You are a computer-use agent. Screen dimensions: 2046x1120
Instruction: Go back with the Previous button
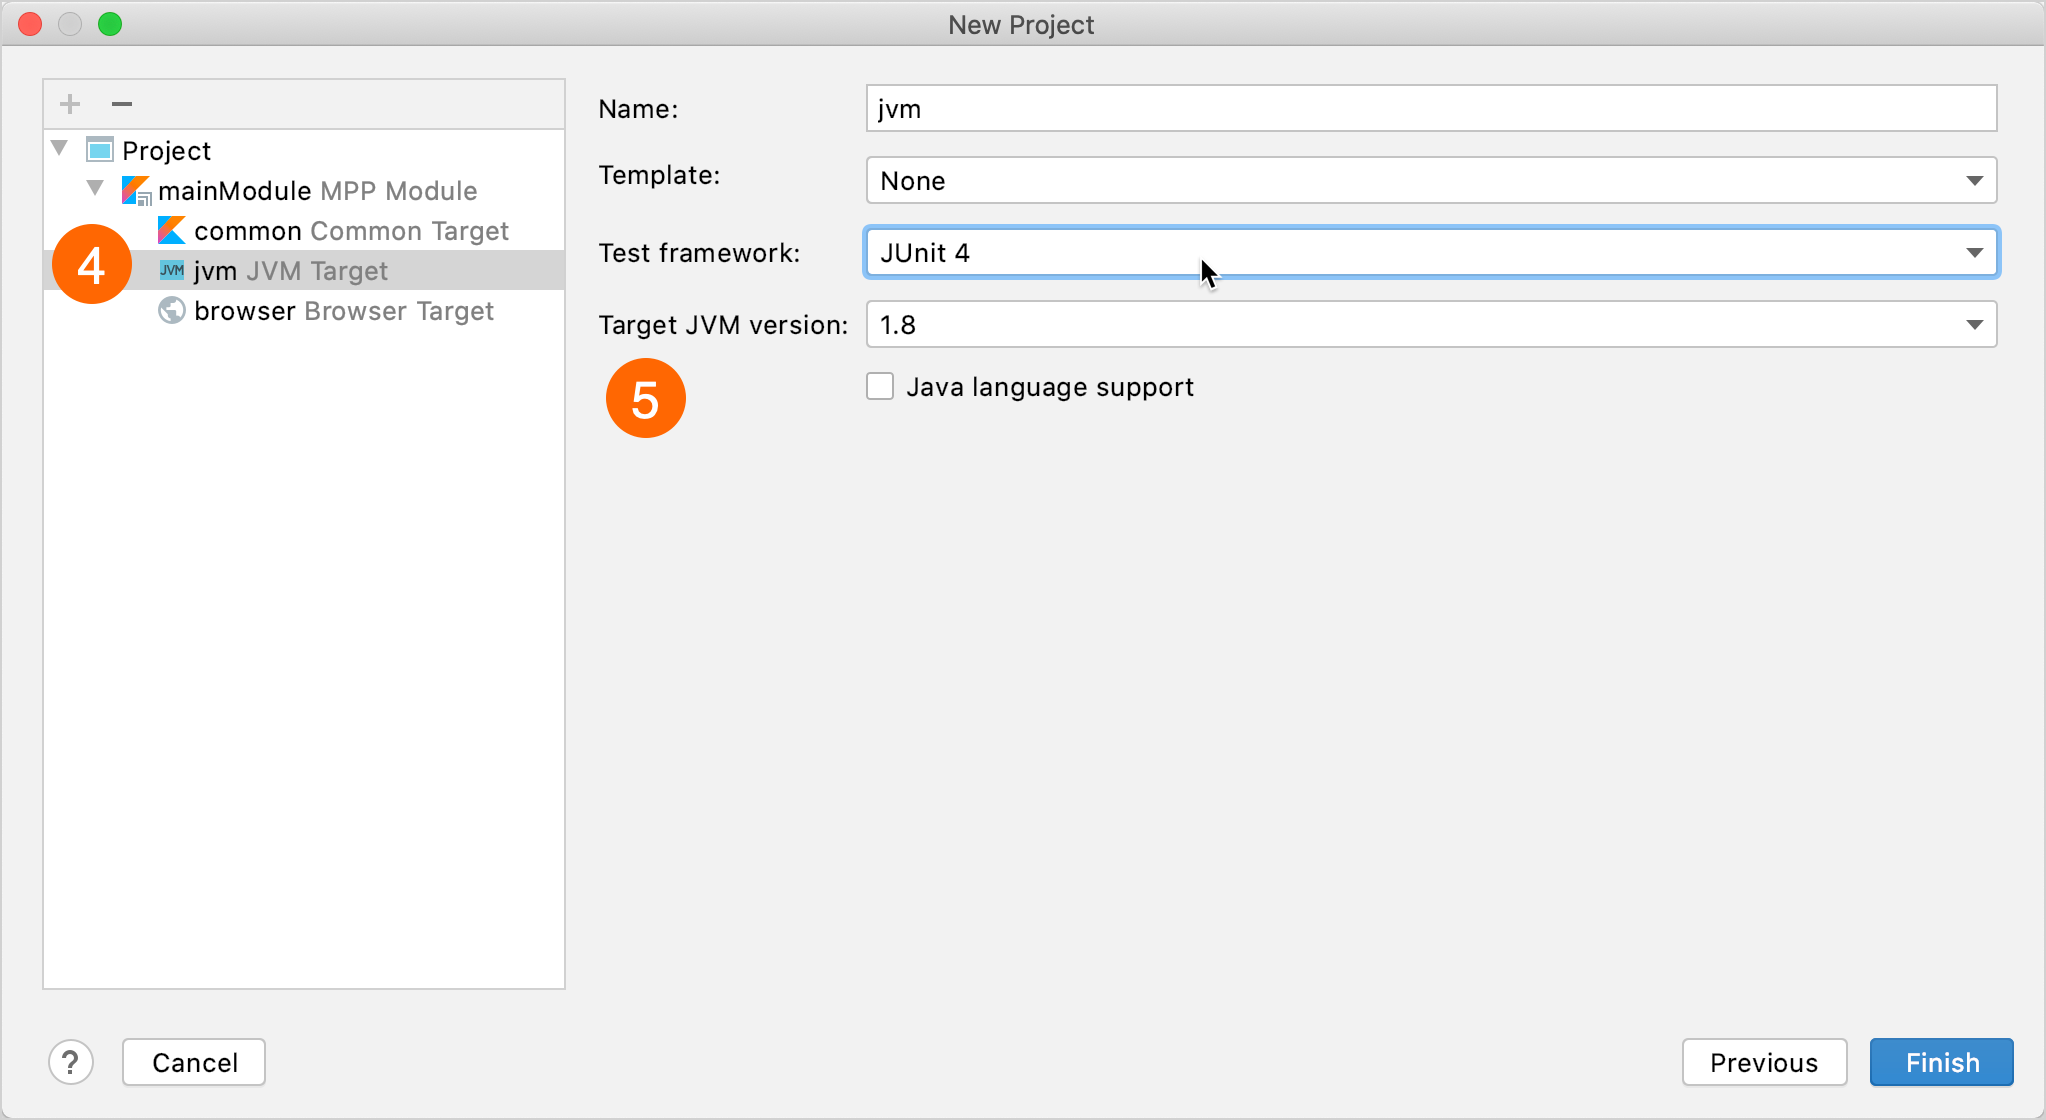[1763, 1062]
